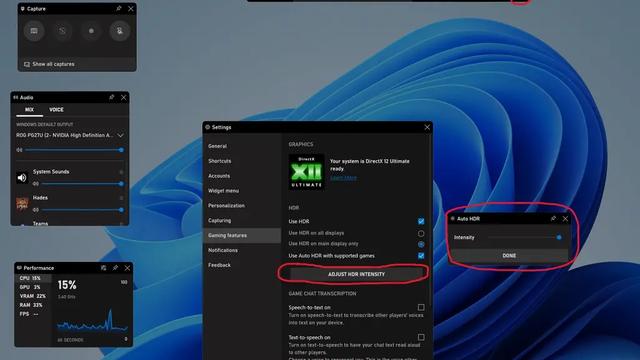Select Use HDR on all displays radio

click(x=421, y=233)
